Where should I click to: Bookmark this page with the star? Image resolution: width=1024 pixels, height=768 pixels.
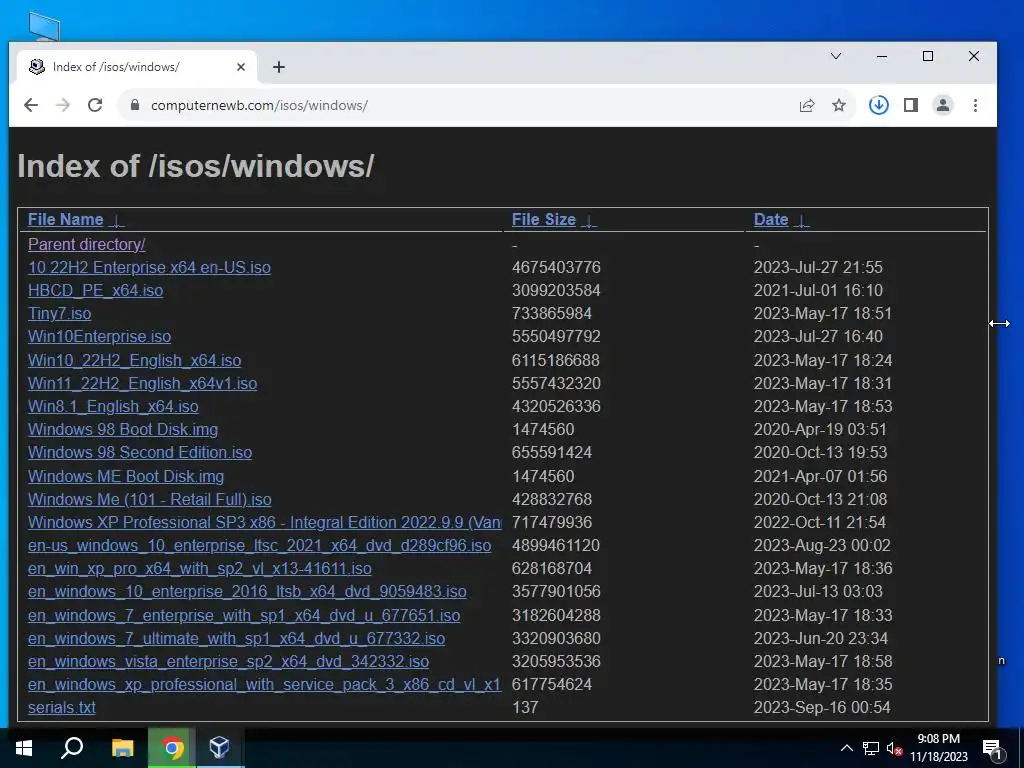(x=839, y=105)
